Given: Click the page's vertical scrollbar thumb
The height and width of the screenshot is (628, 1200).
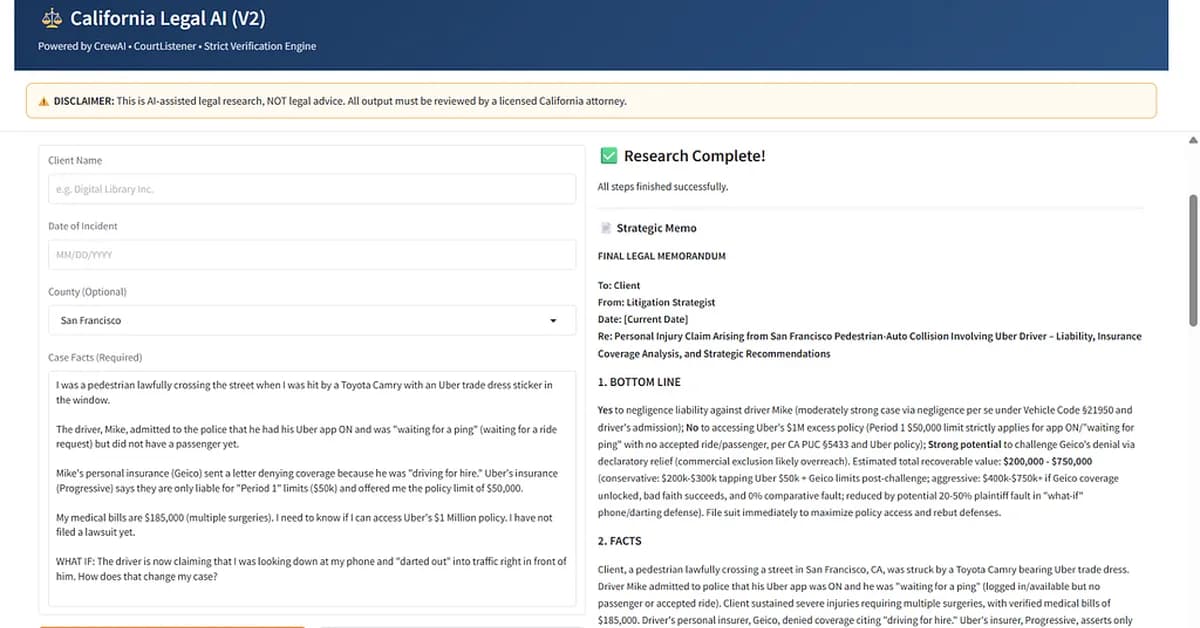Looking at the screenshot, I should click(x=1192, y=260).
